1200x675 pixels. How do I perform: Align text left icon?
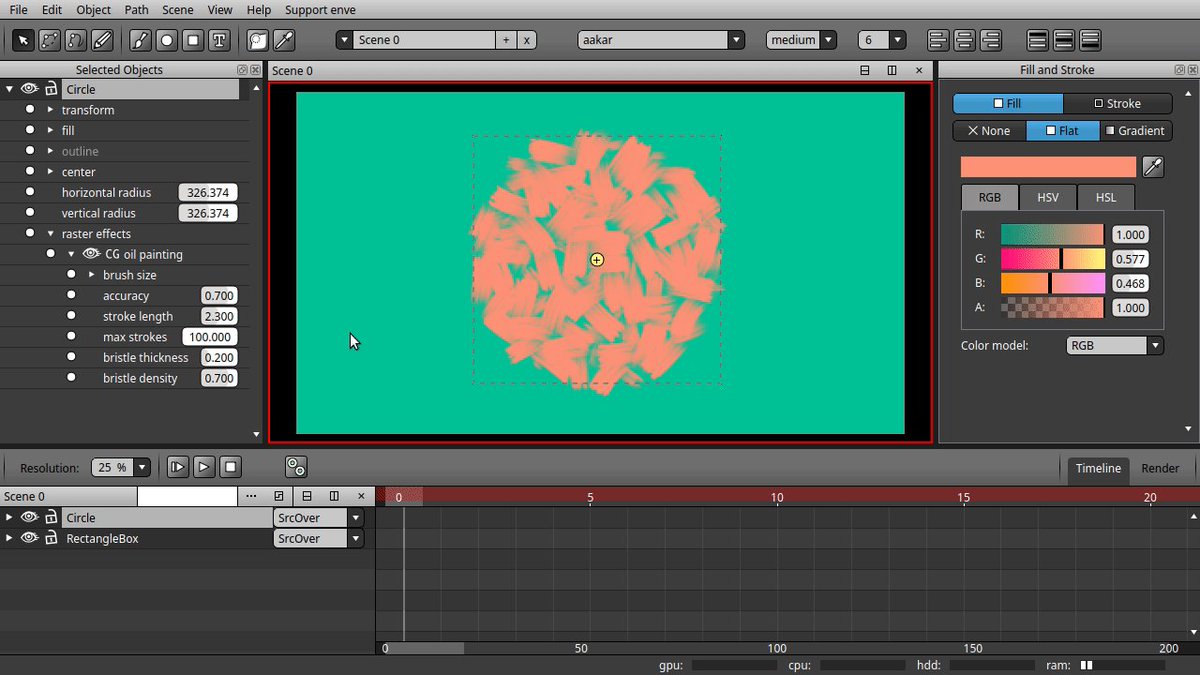(x=938, y=40)
